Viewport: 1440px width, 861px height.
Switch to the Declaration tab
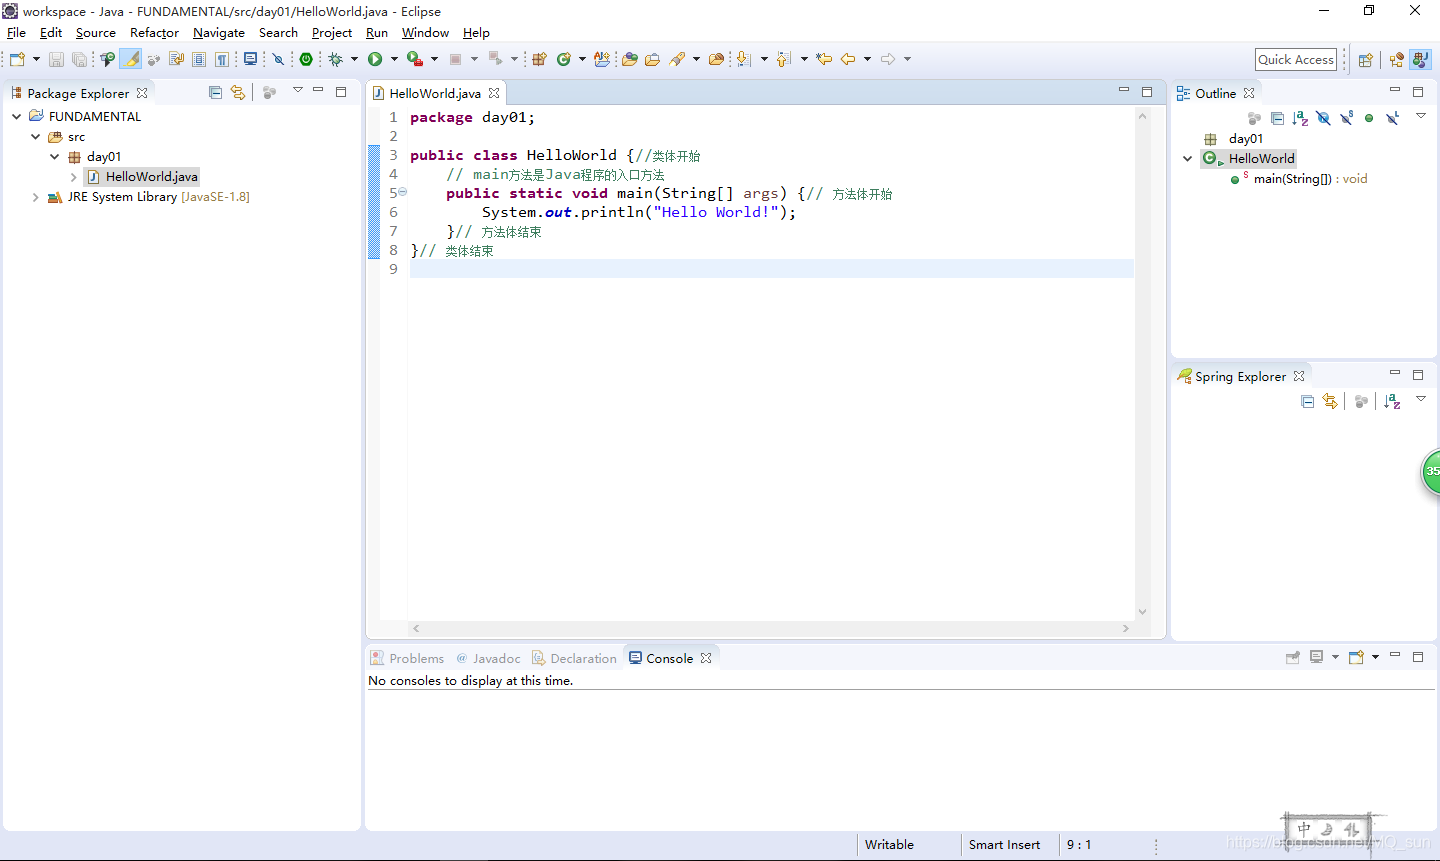(574, 658)
